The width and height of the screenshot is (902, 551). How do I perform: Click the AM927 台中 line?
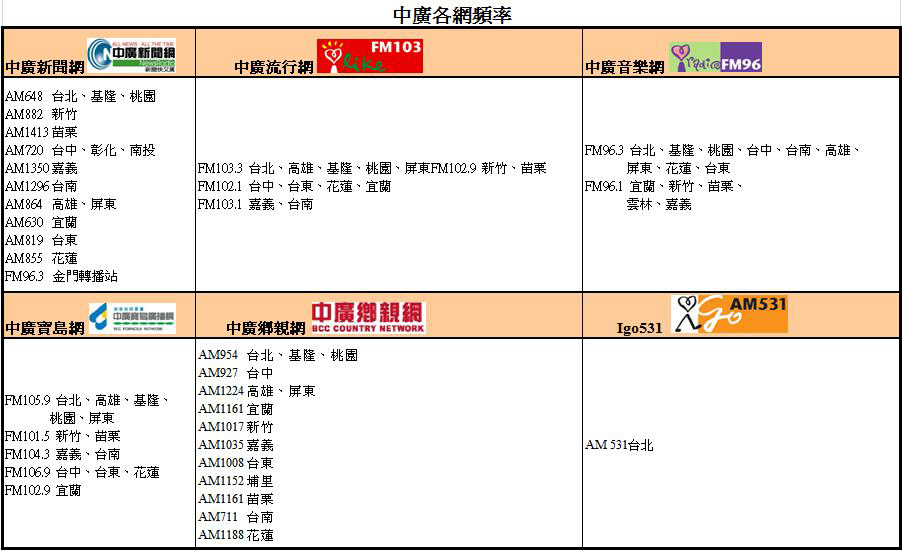pos(236,373)
